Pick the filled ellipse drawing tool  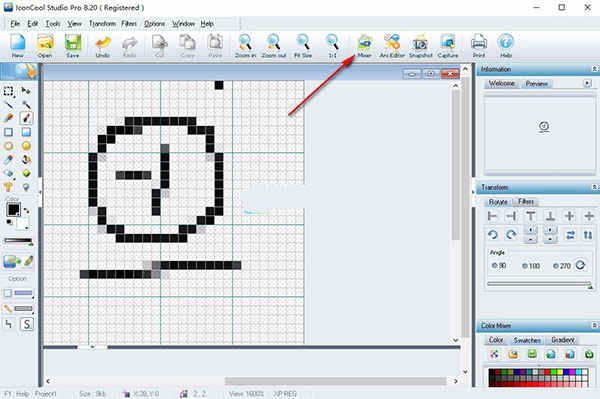click(x=26, y=146)
